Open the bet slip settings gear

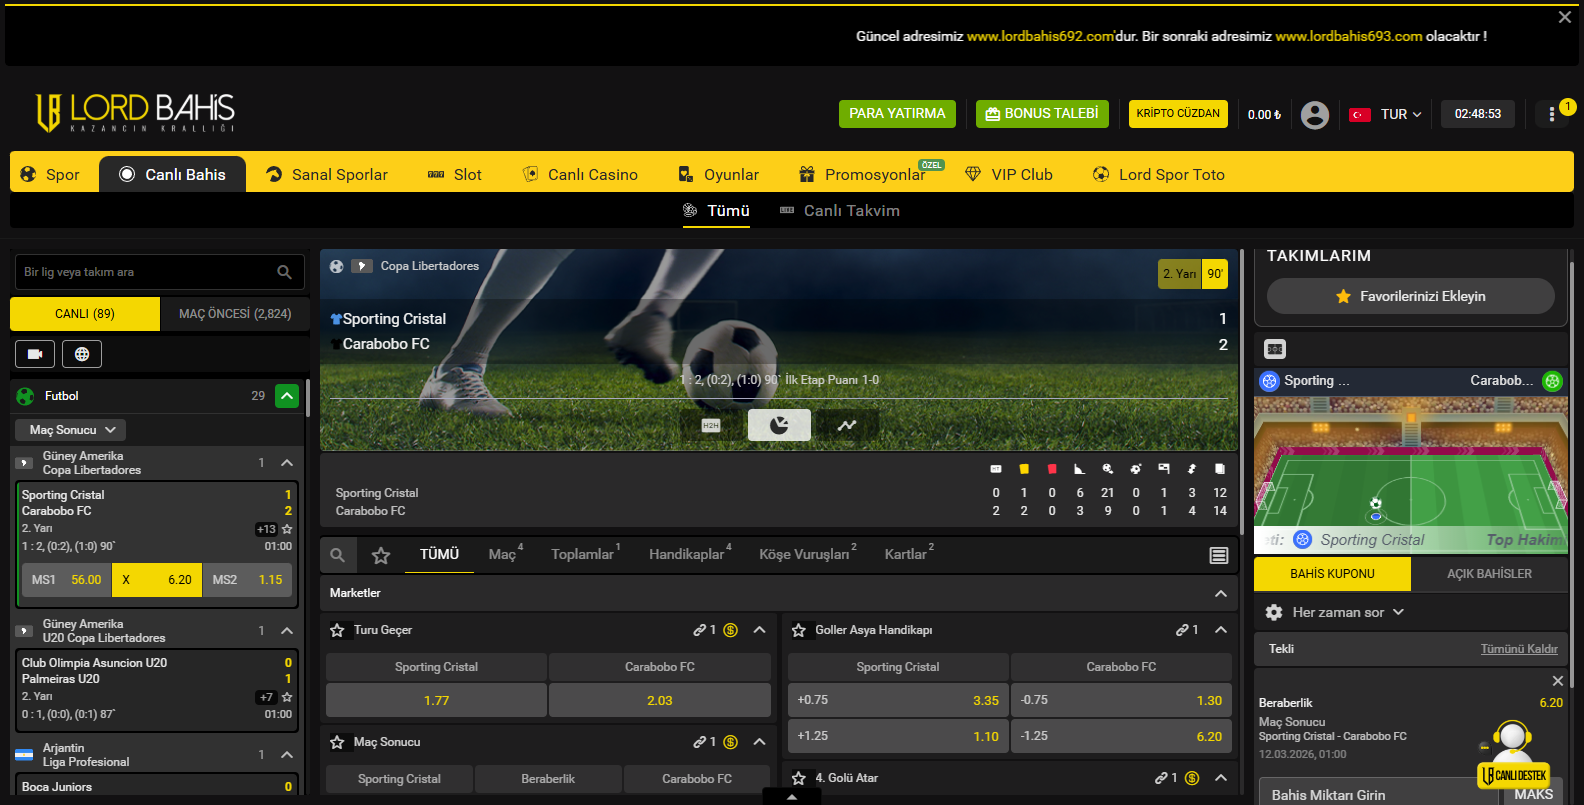point(1274,612)
